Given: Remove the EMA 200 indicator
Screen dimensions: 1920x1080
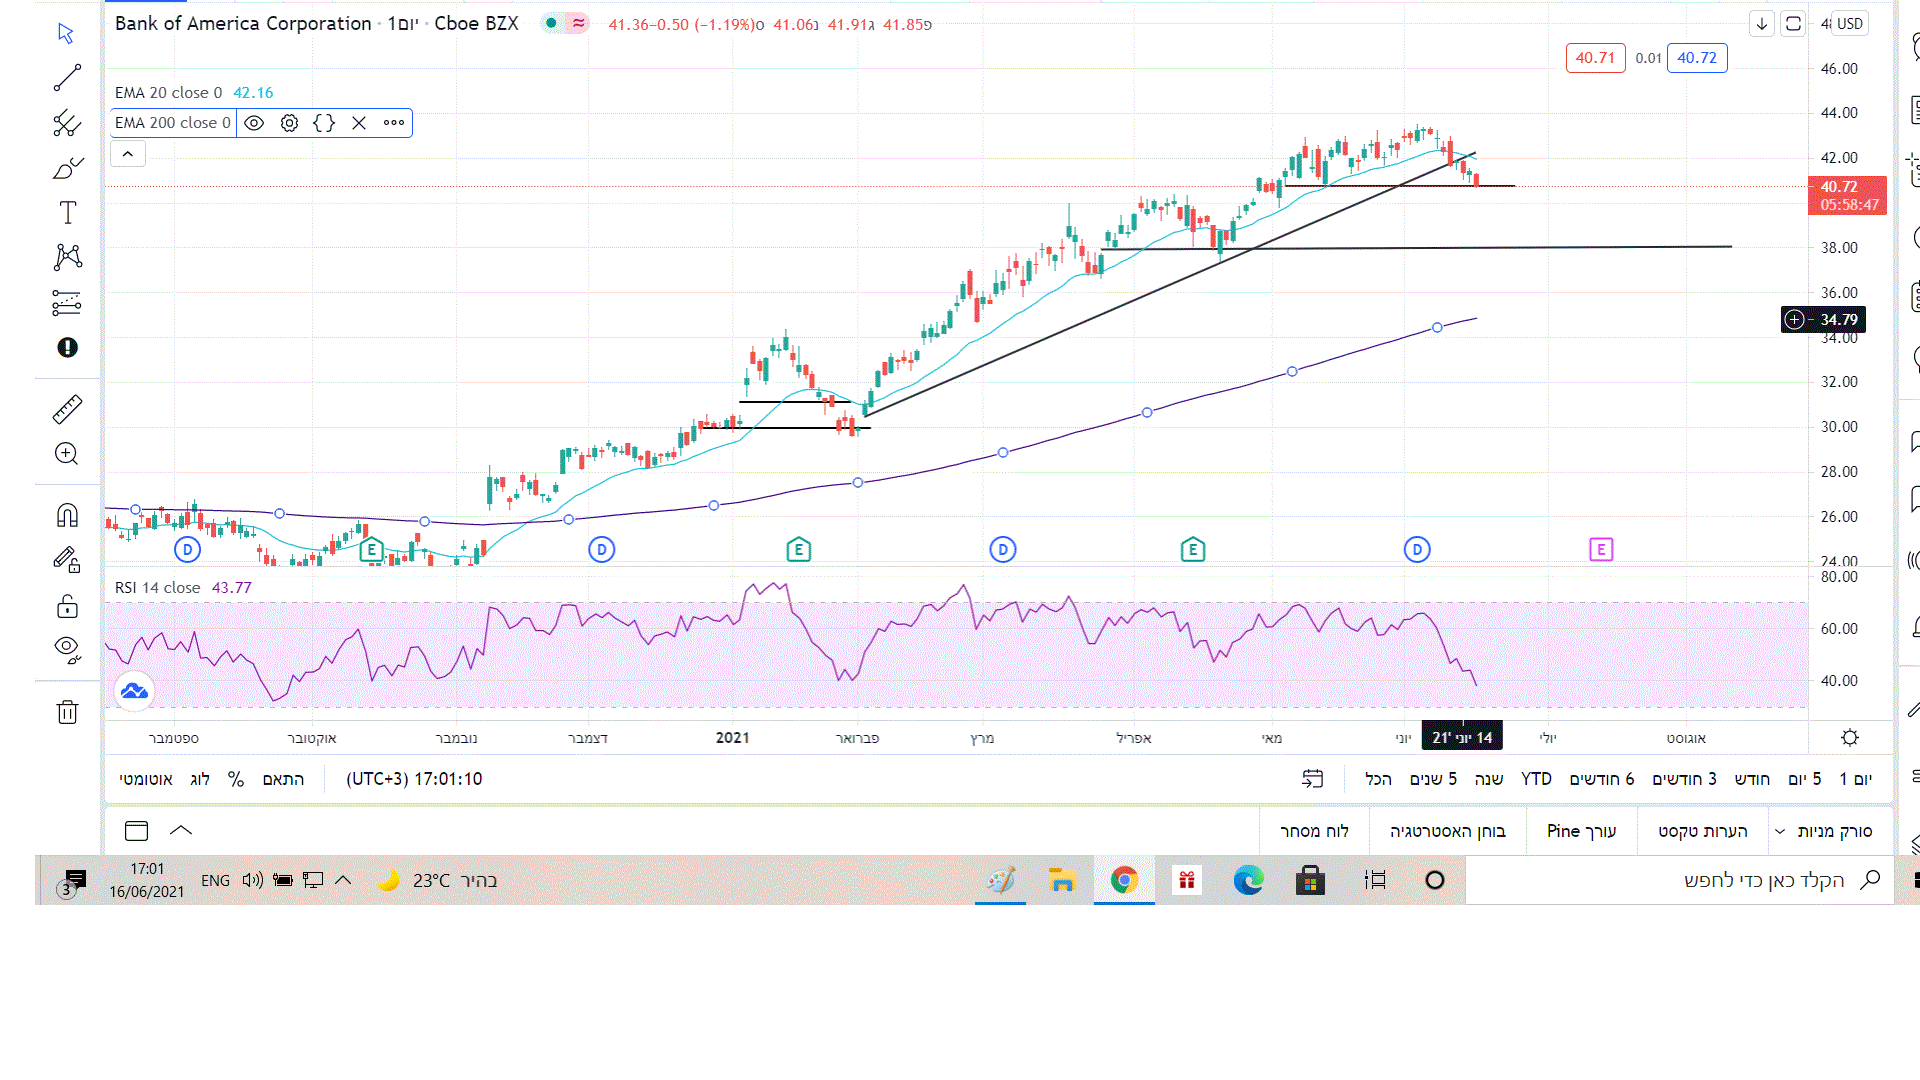Looking at the screenshot, I should click(x=359, y=123).
